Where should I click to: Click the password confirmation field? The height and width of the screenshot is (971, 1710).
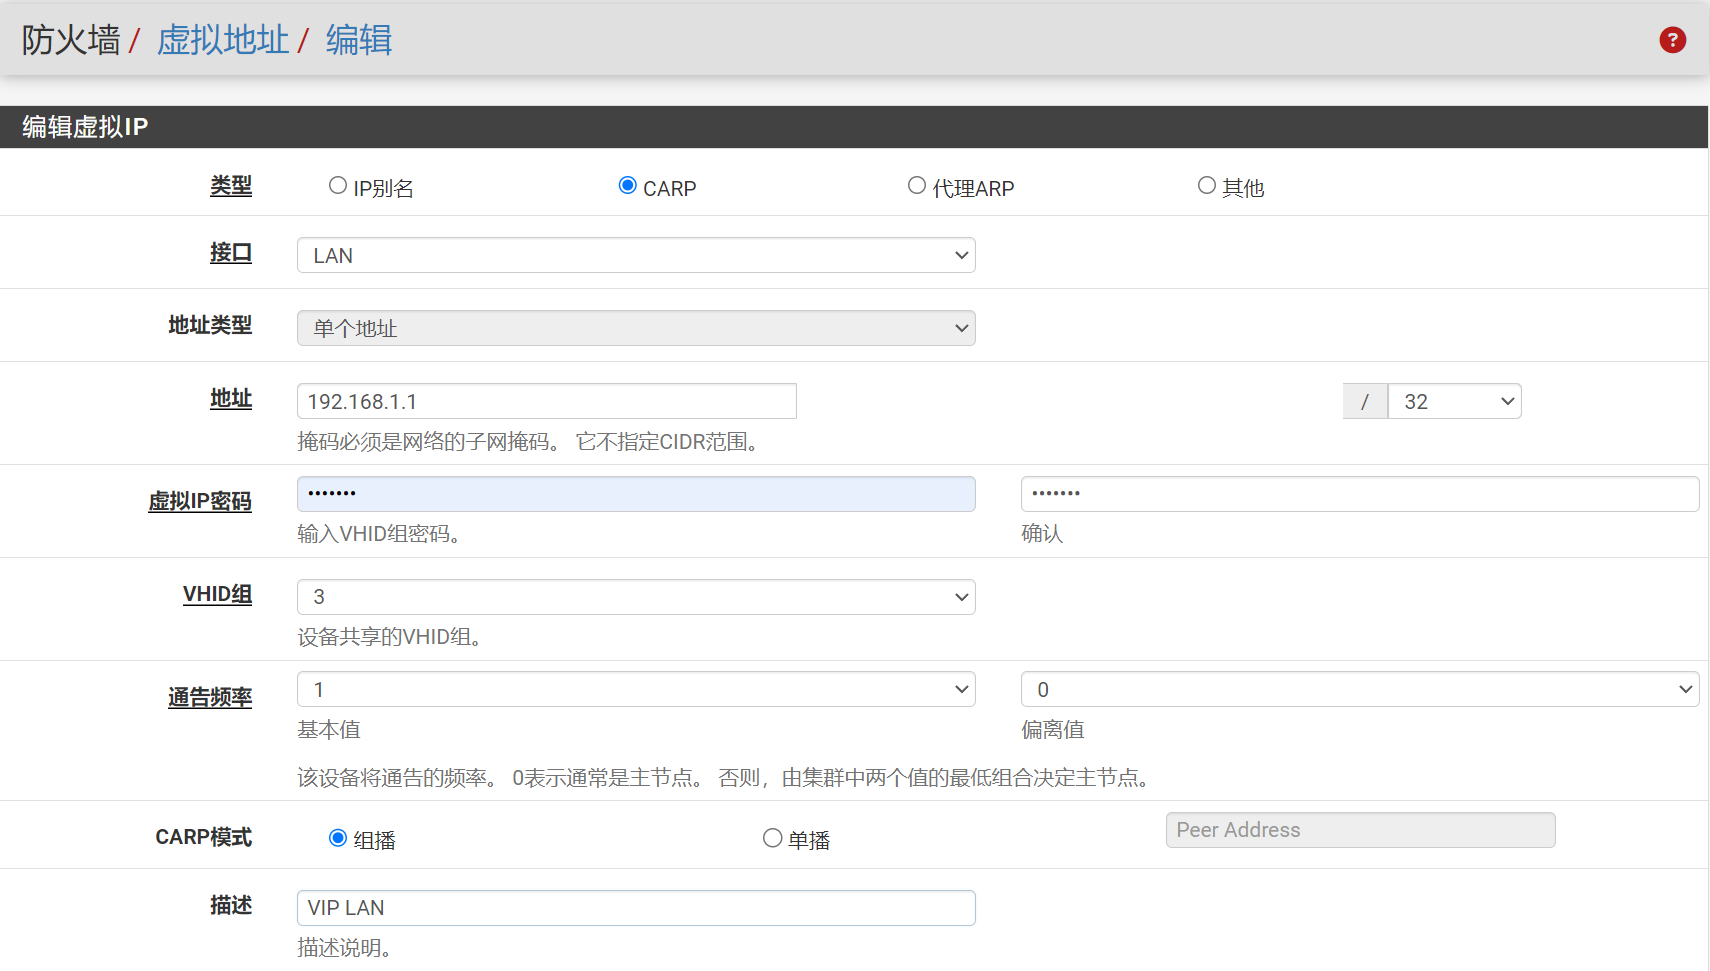click(1359, 494)
